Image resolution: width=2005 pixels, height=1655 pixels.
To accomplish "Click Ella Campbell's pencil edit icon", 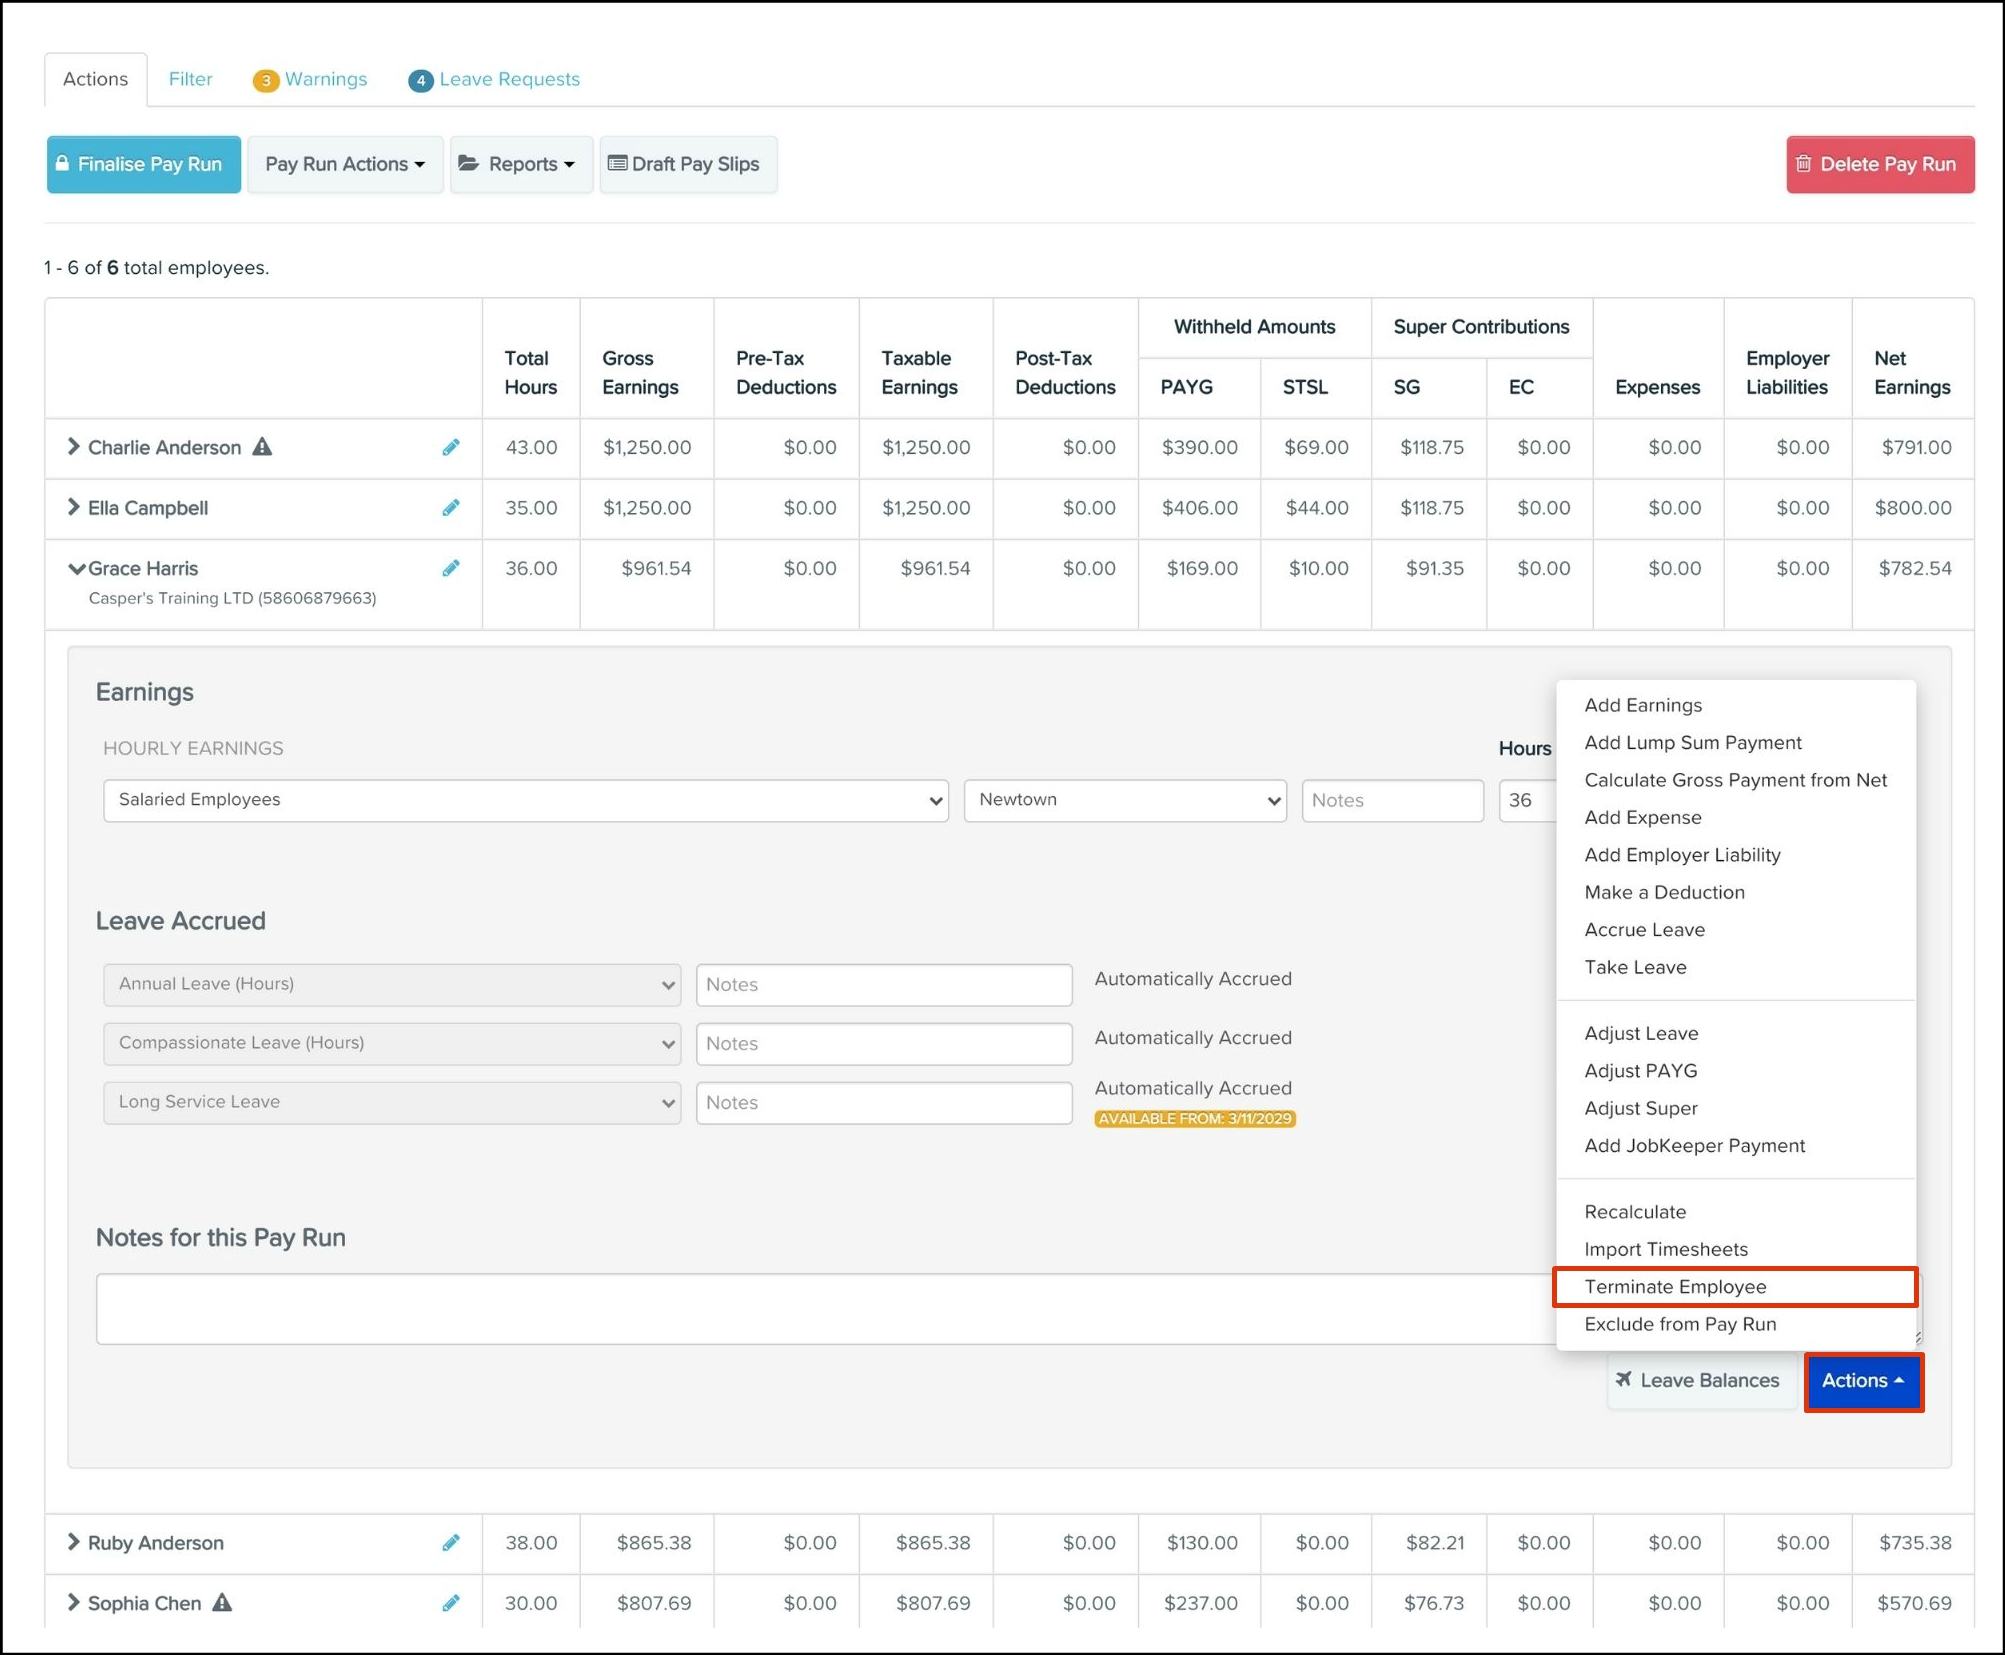I will (x=451, y=508).
